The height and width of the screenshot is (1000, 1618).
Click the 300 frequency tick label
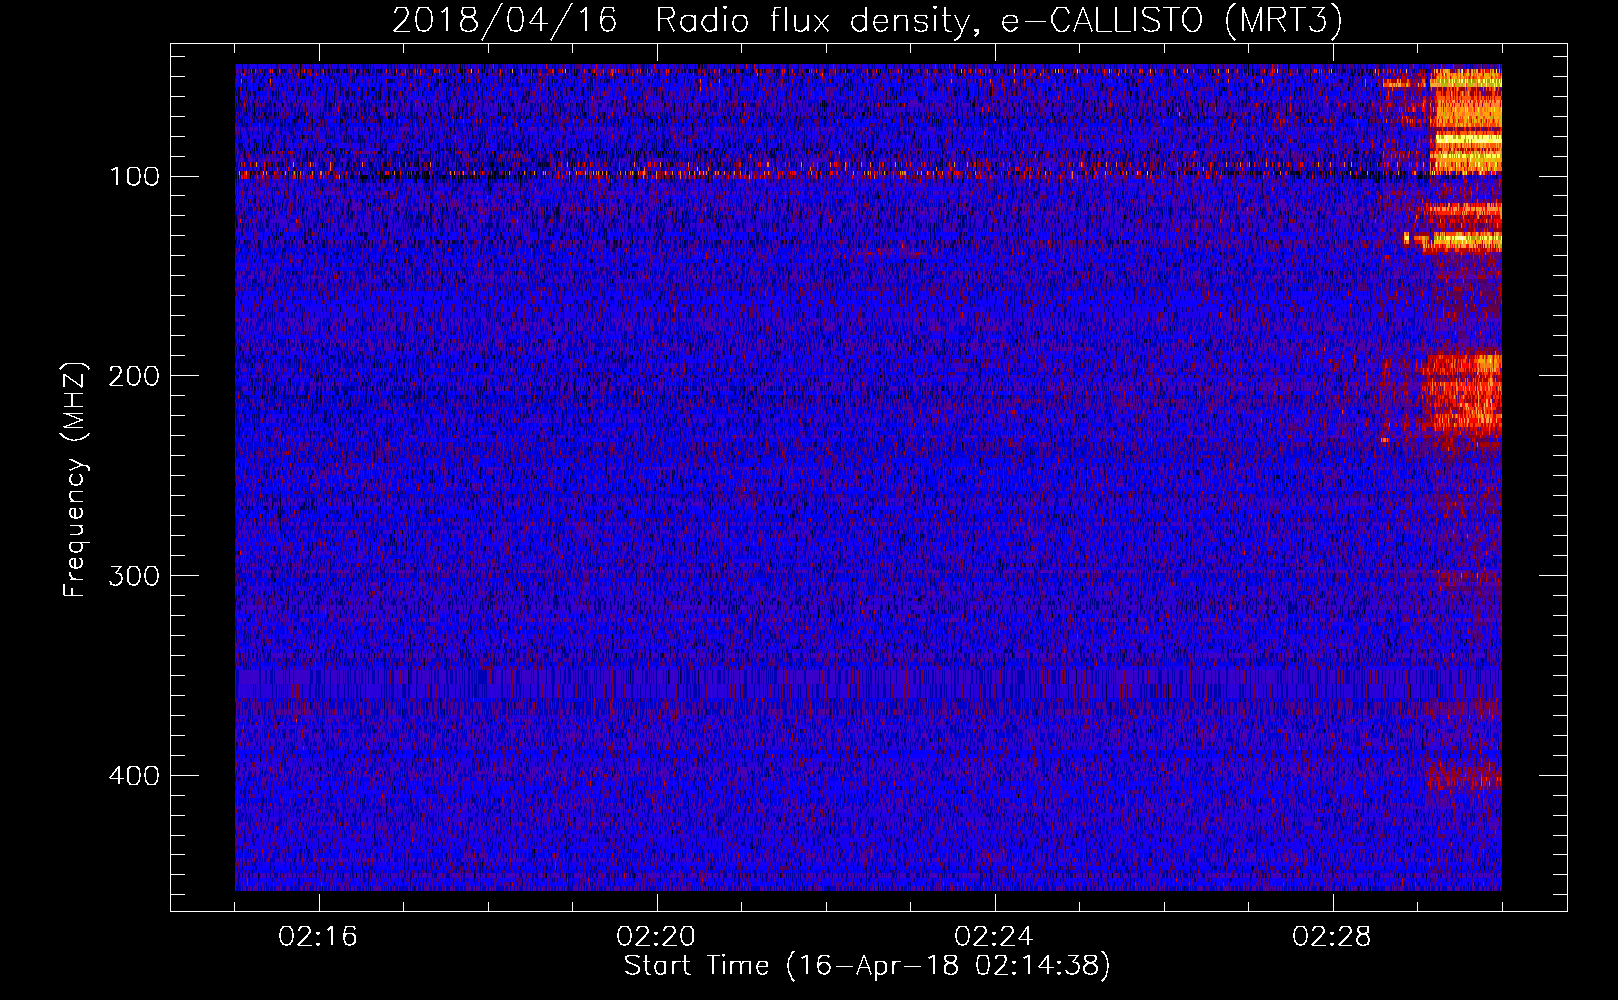(x=135, y=576)
